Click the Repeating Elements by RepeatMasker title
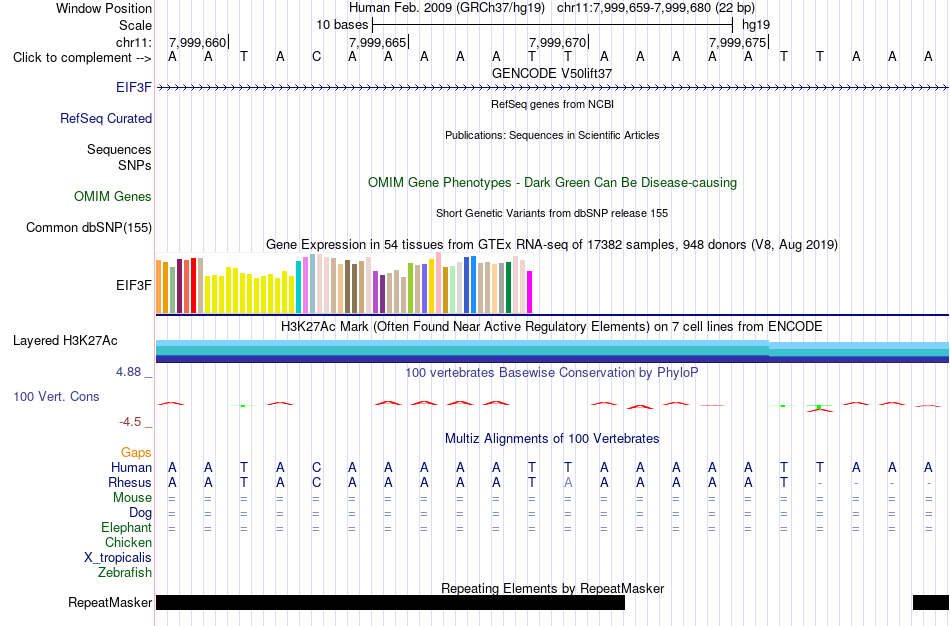 point(552,588)
